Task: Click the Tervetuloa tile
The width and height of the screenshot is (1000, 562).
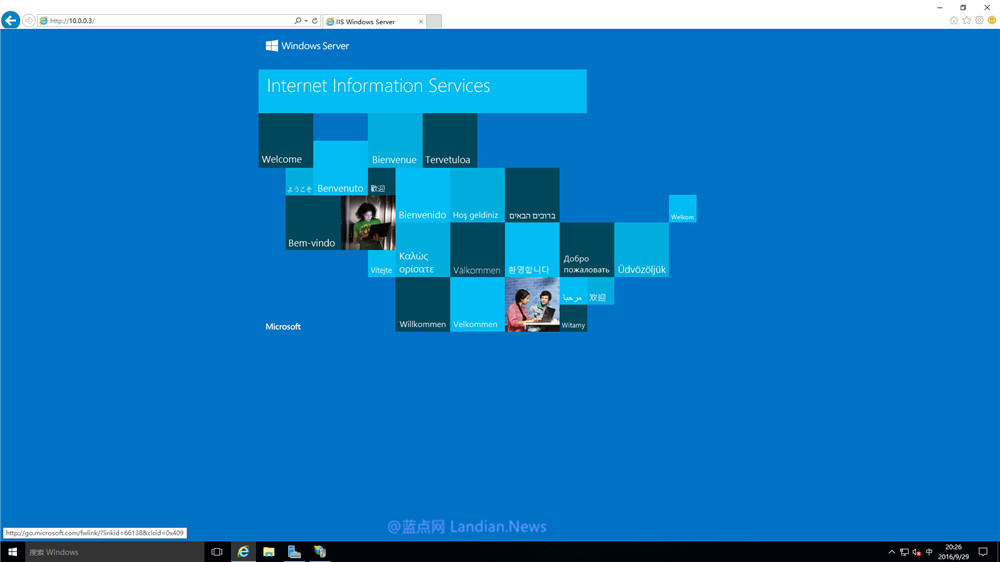Action: [450, 140]
